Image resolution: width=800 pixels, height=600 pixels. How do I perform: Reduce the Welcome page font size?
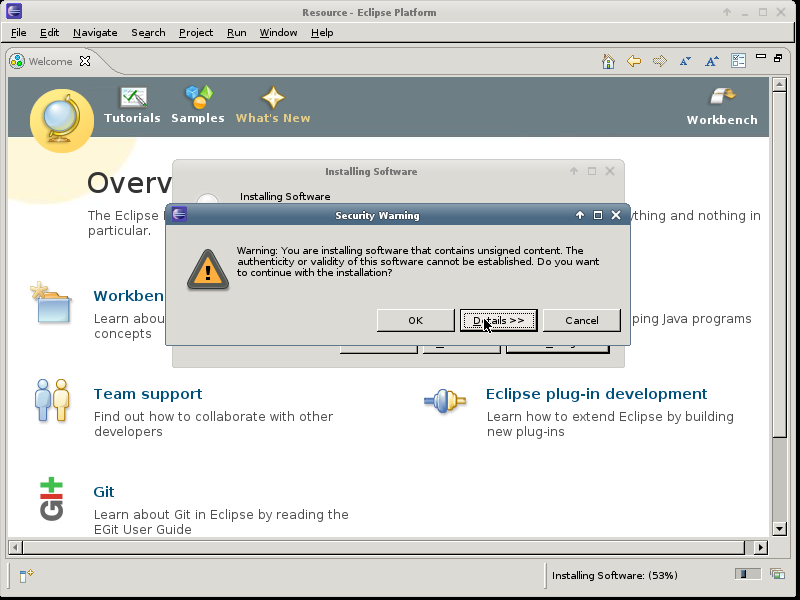[685, 61]
